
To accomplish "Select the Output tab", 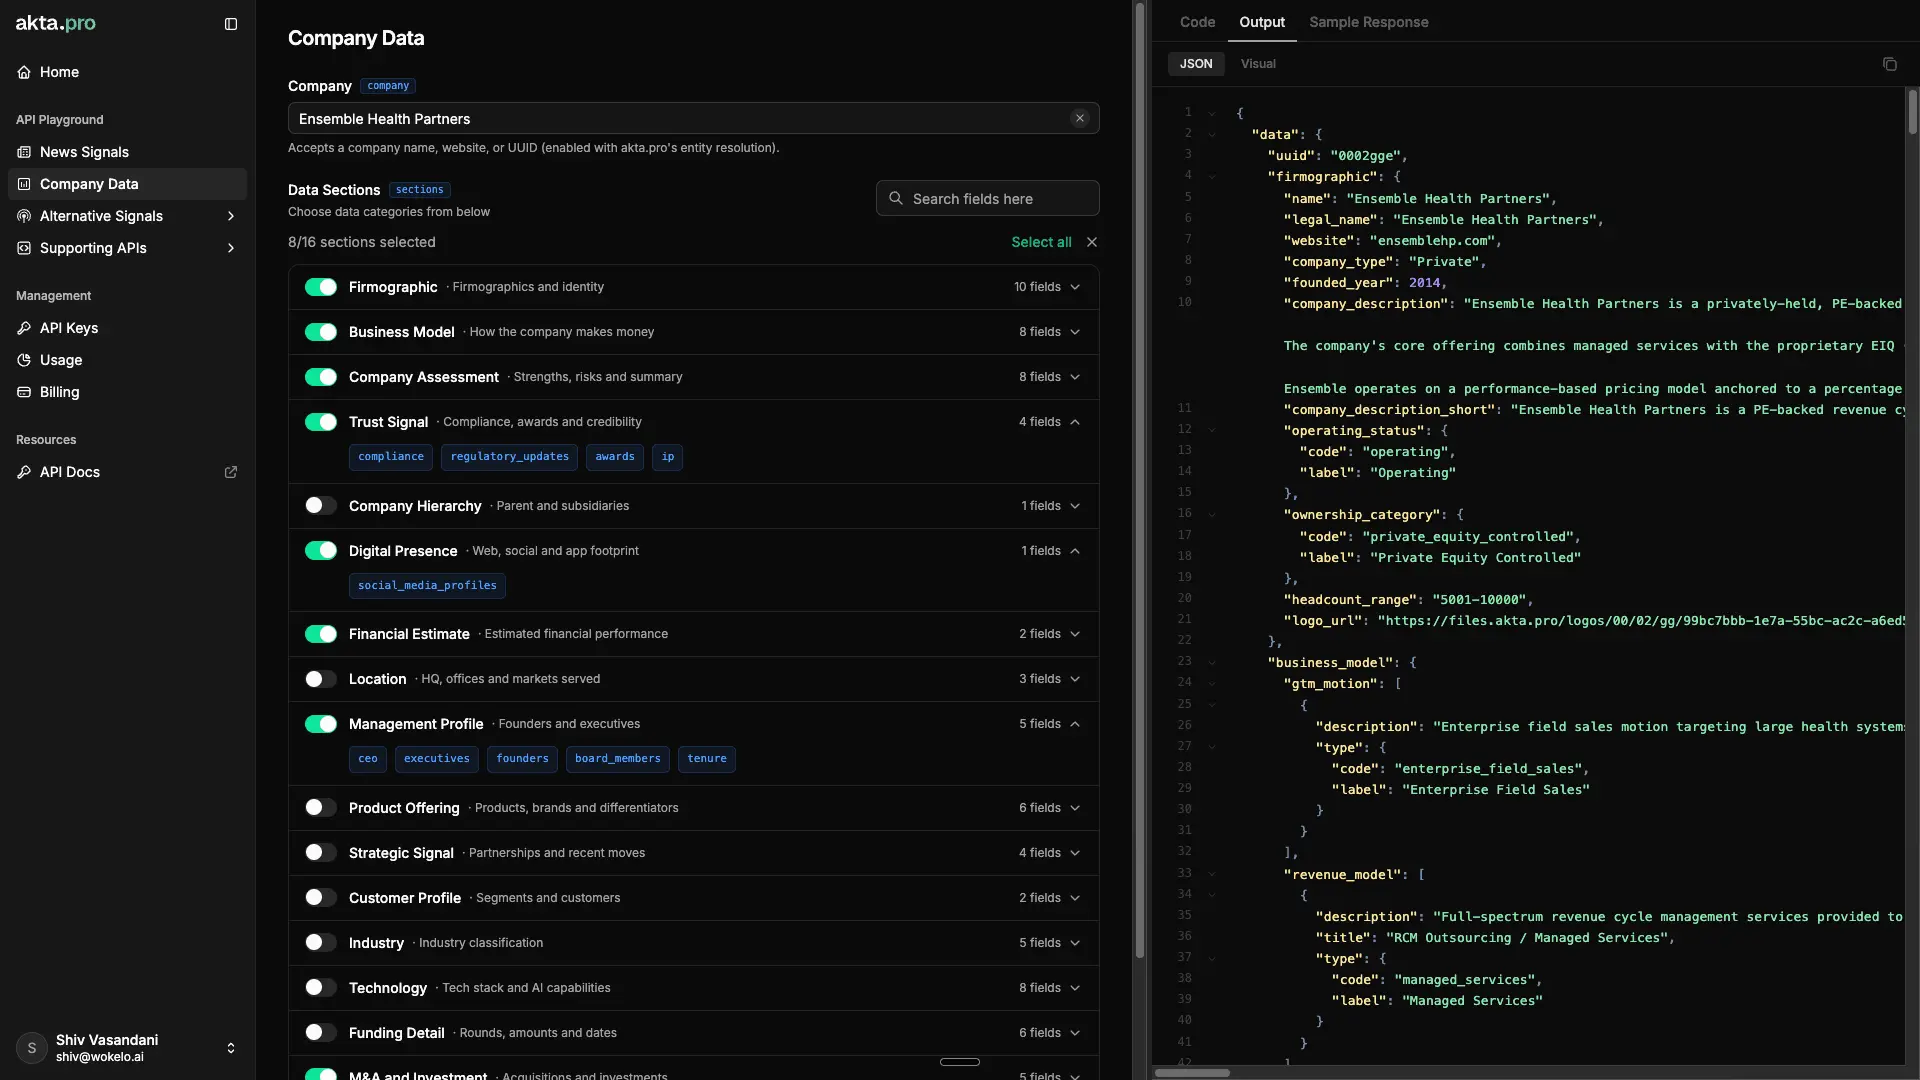I will (x=1262, y=22).
